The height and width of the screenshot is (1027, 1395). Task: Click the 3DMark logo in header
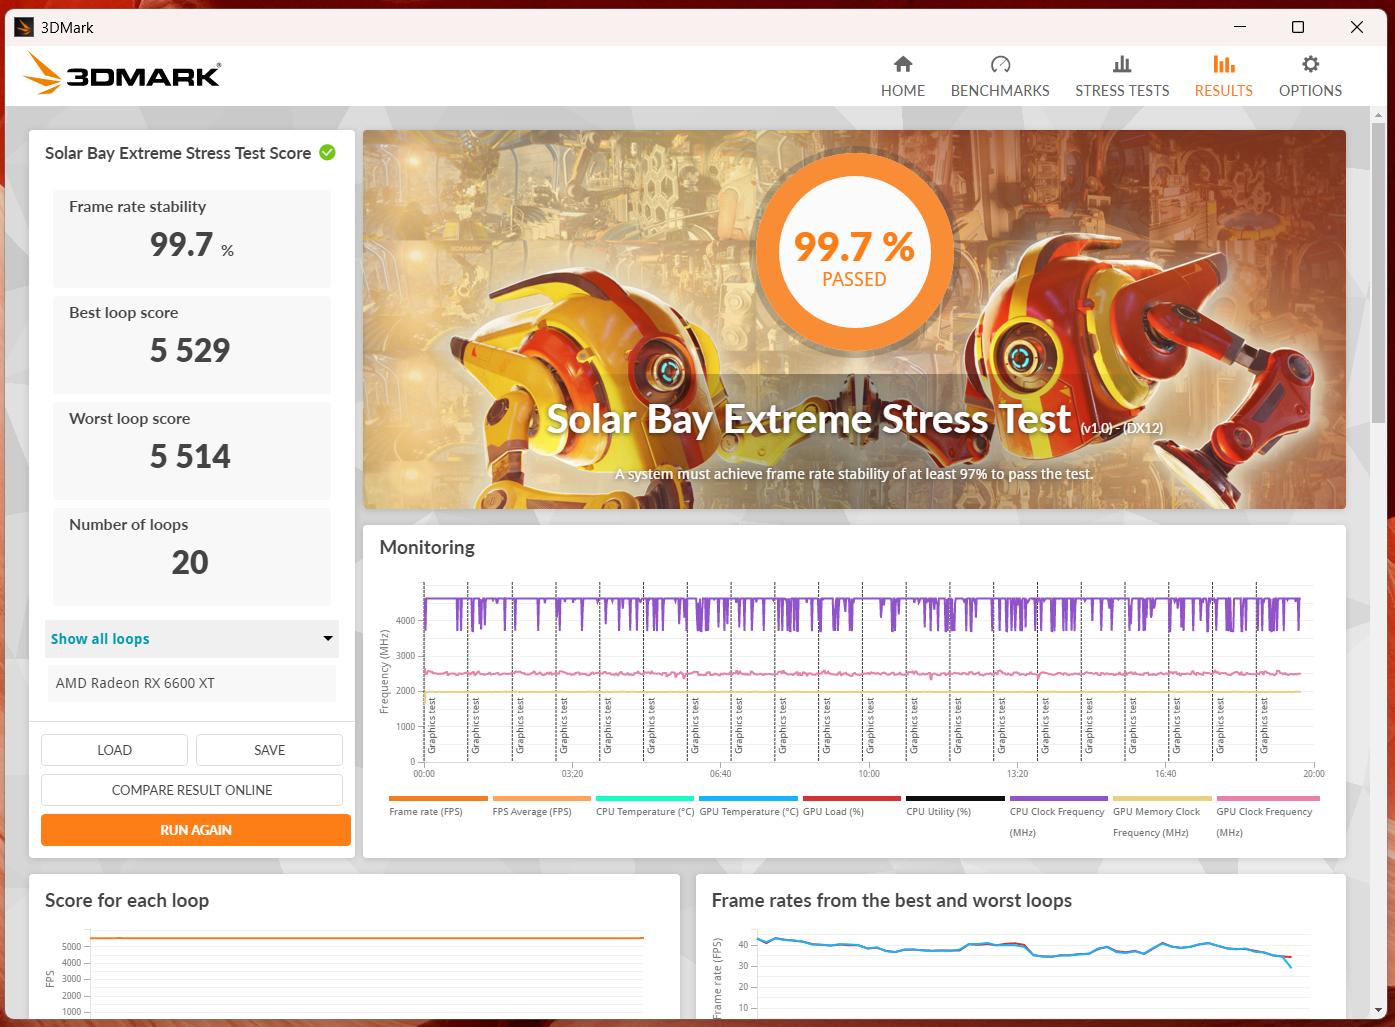point(122,74)
